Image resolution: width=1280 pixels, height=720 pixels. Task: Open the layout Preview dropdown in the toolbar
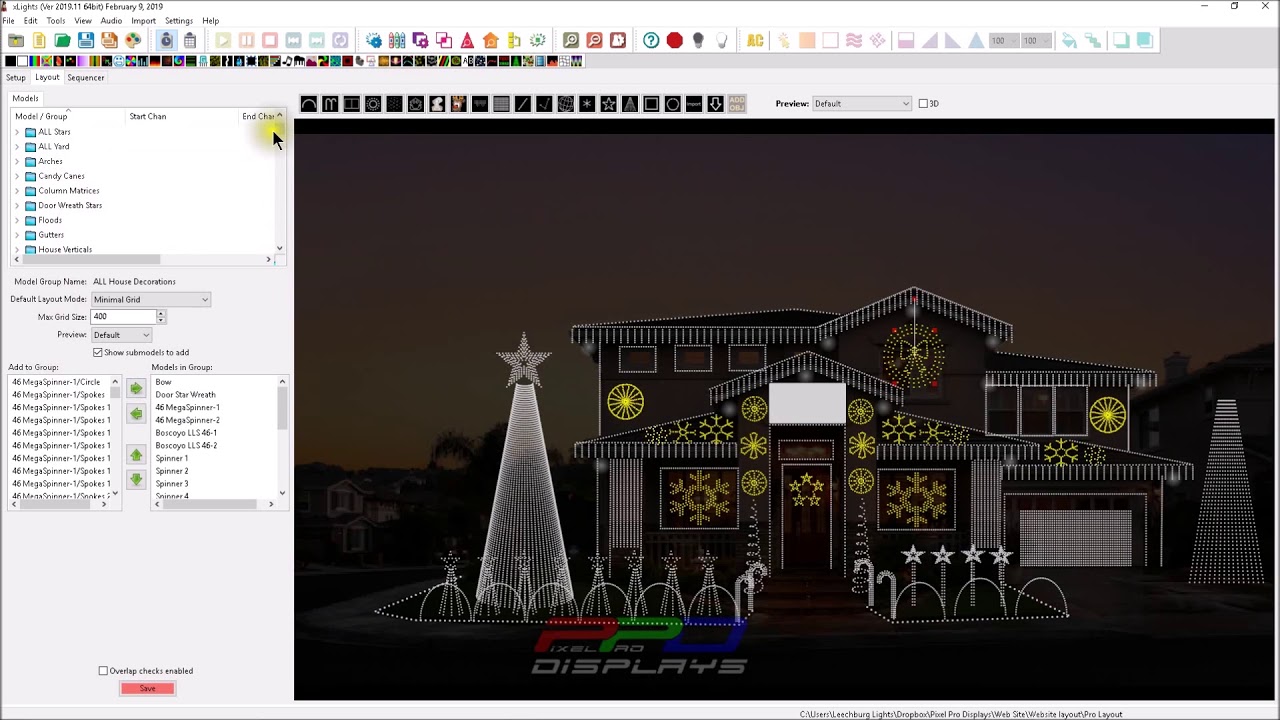pyautogui.click(x=862, y=104)
